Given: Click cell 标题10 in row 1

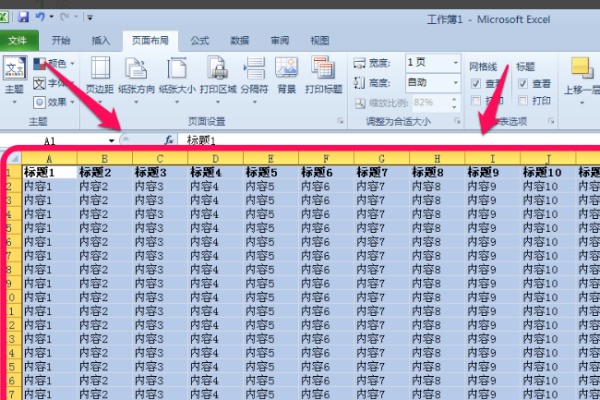Looking at the screenshot, I should [x=548, y=172].
